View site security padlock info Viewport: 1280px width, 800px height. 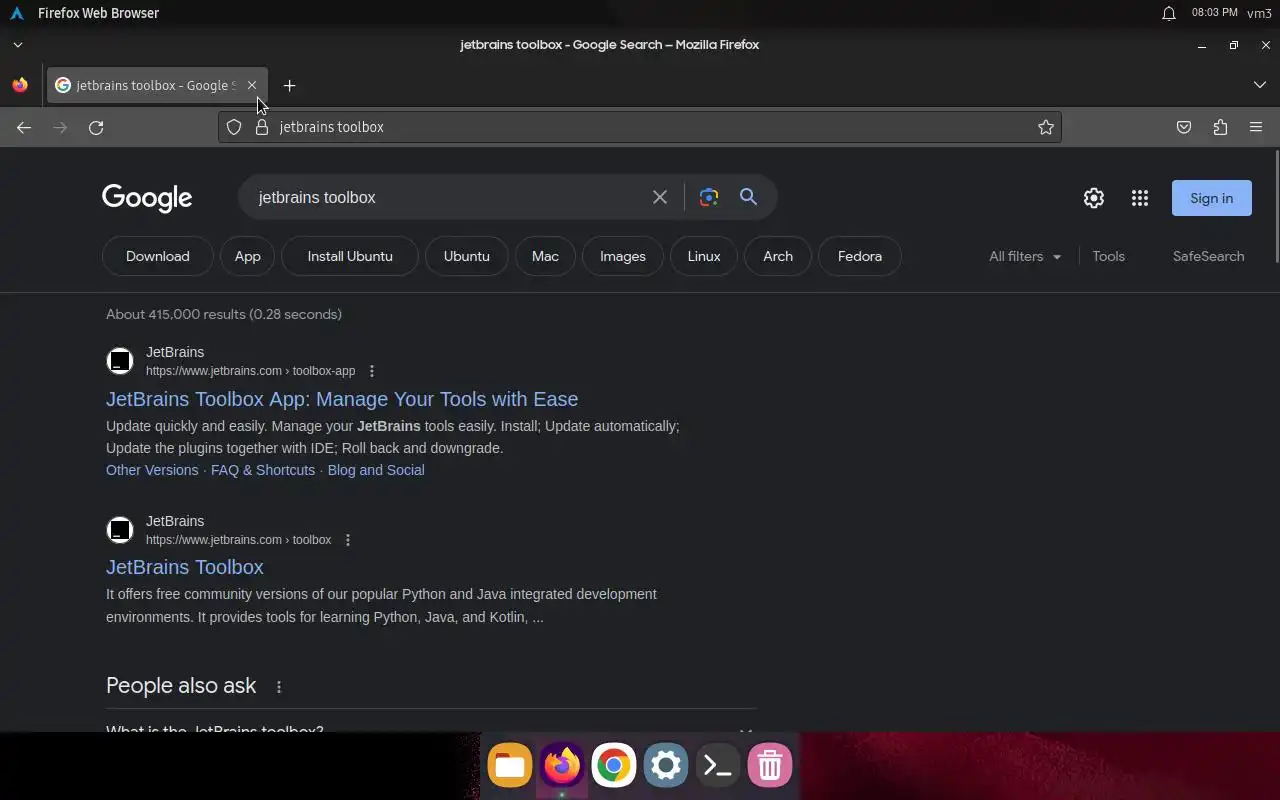point(262,127)
